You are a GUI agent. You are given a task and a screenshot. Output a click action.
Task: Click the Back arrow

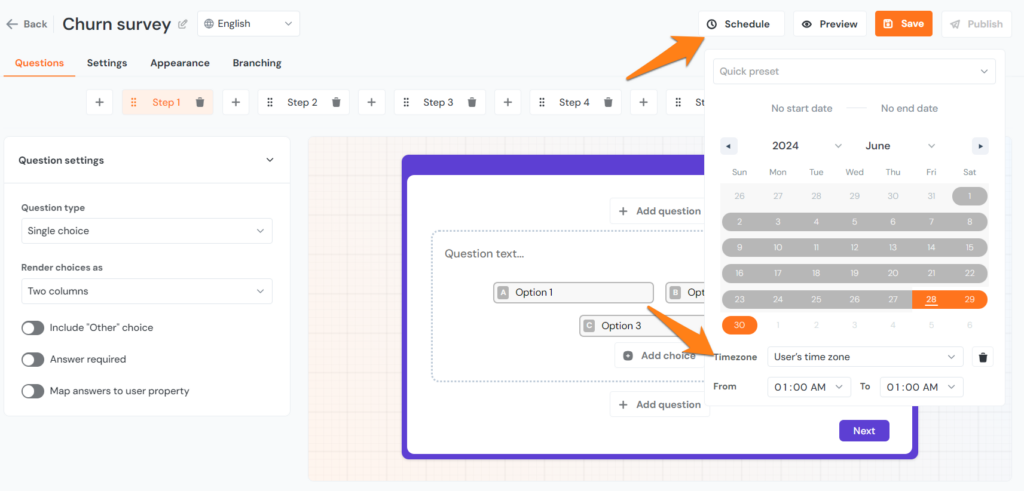(26, 24)
